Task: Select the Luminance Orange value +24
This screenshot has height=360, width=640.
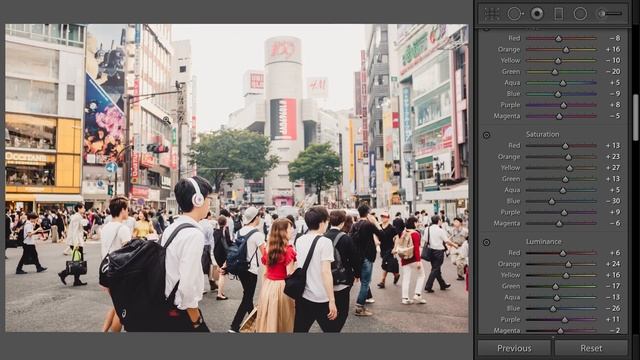Action: tap(613, 264)
